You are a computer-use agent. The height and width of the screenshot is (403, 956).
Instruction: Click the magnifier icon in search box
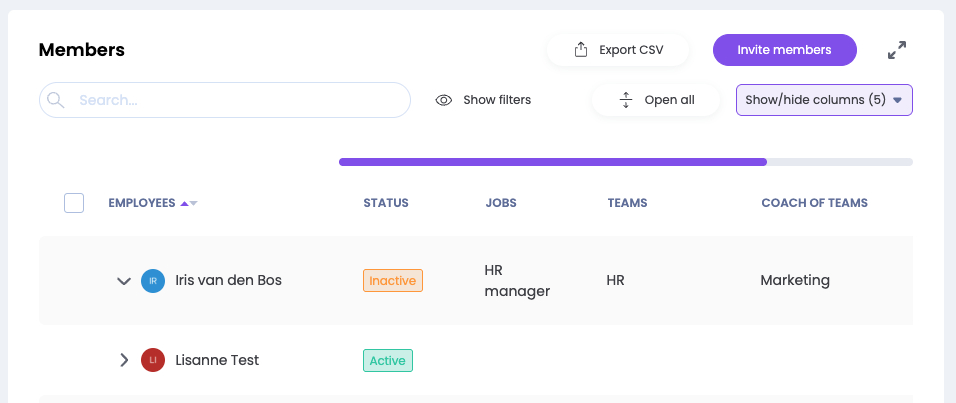(56, 100)
